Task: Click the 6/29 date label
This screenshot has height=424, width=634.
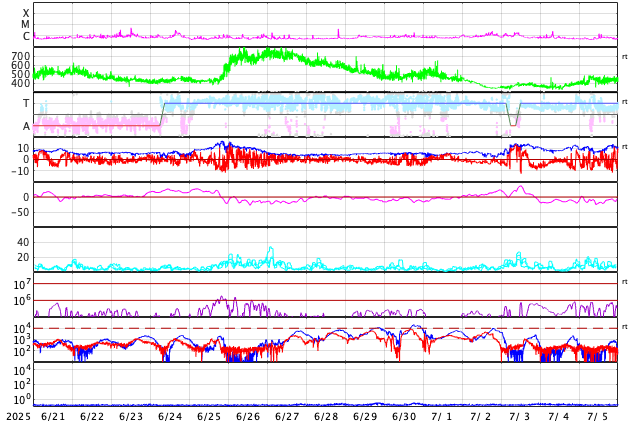Action: pos(365,417)
